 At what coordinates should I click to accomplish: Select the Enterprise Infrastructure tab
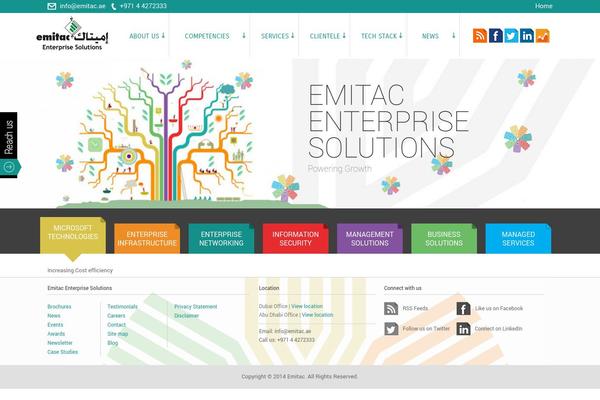pos(147,238)
